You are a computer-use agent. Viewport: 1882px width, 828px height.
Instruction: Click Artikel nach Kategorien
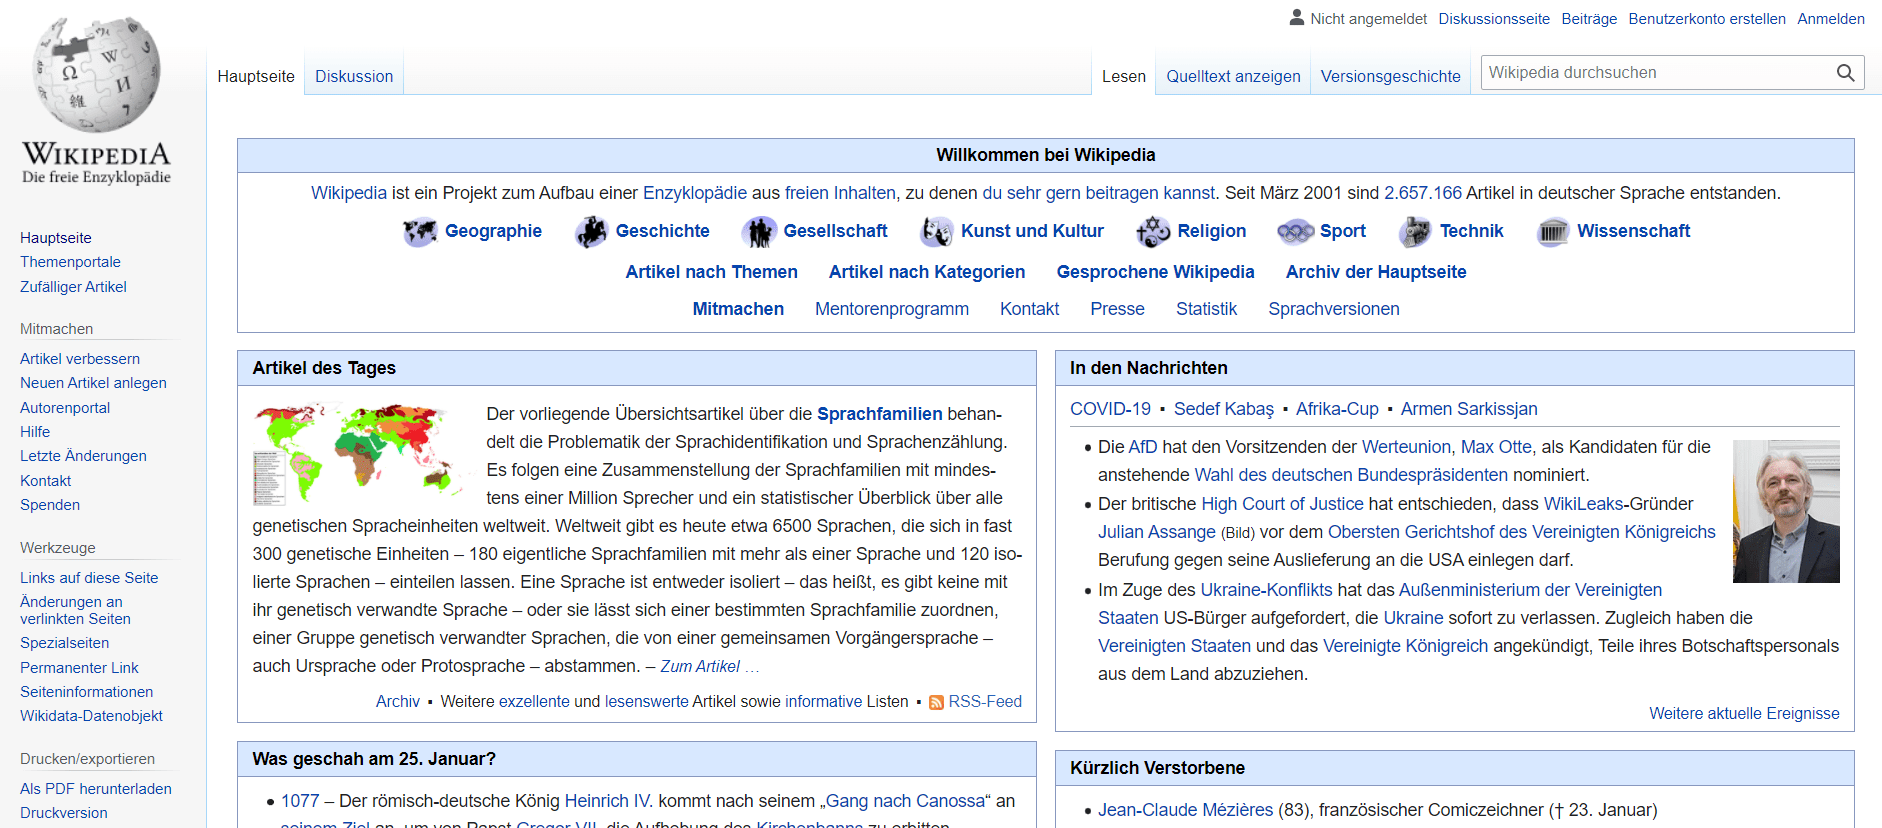pos(927,272)
